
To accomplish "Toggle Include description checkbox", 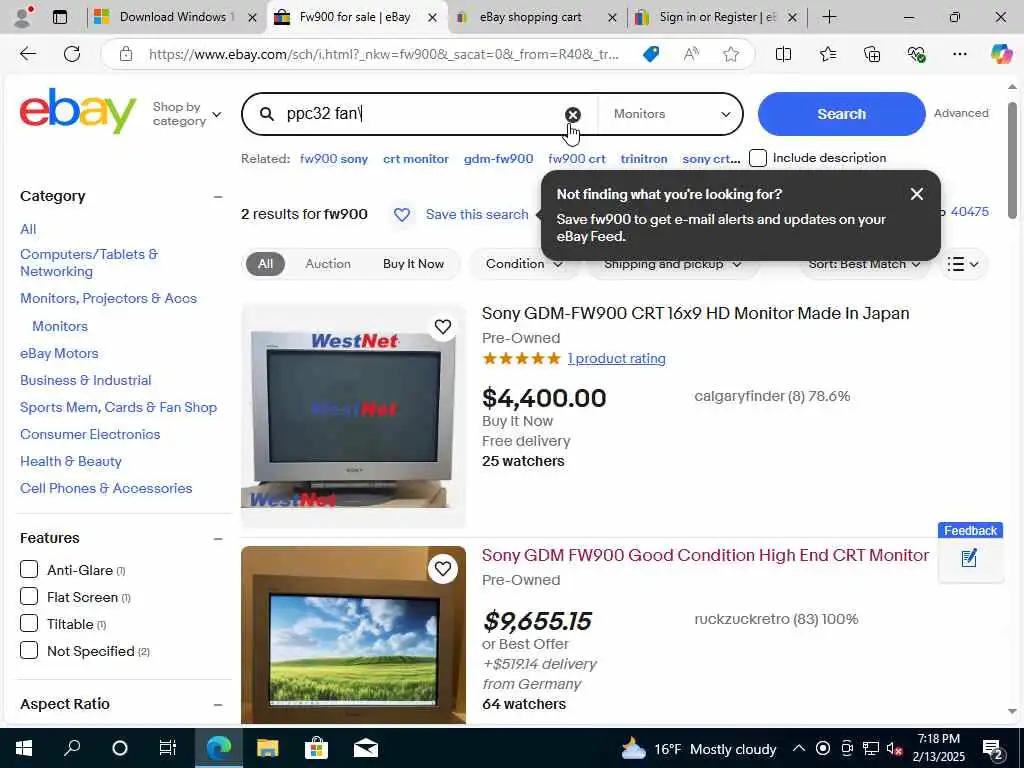I will (x=758, y=158).
